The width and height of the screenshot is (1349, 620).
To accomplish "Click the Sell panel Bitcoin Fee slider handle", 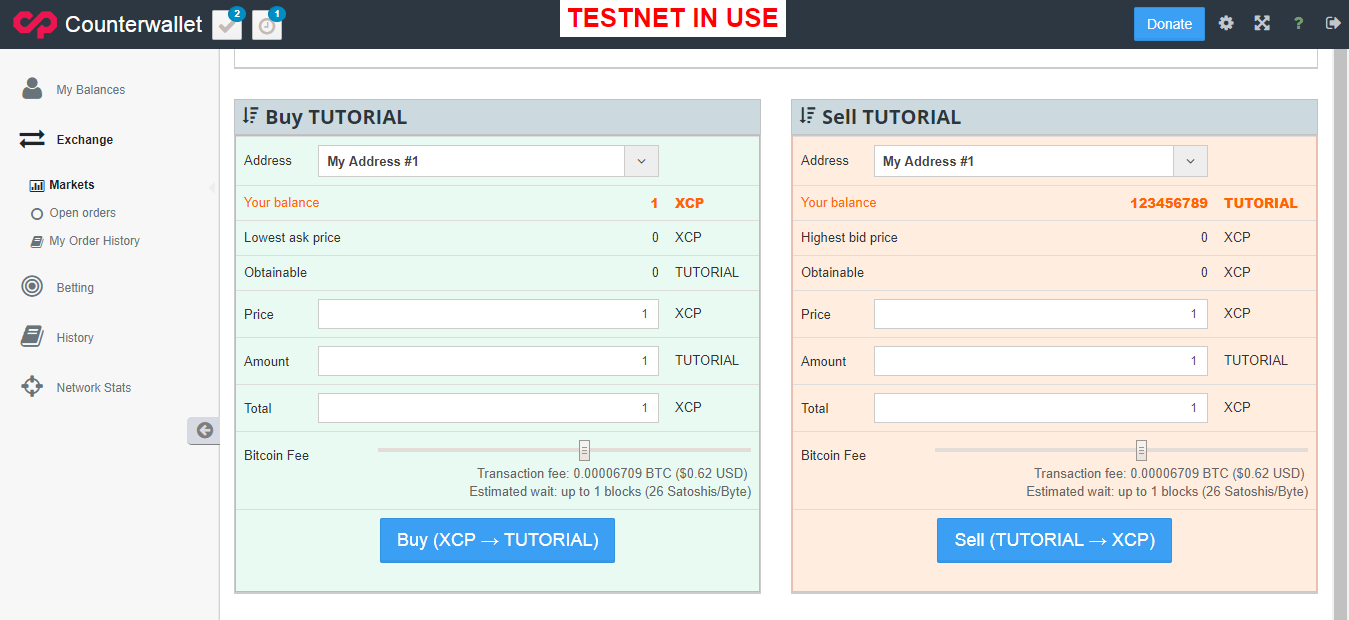I will [x=1141, y=450].
